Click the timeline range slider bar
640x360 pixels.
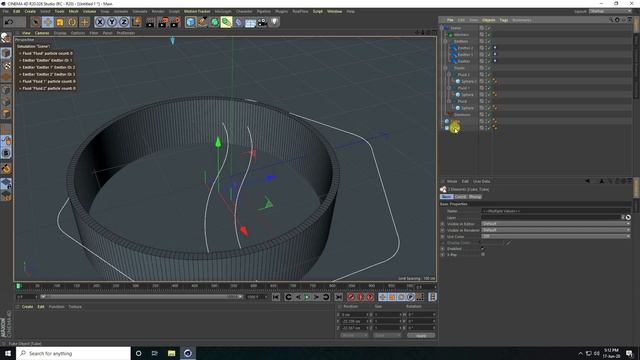(142, 297)
